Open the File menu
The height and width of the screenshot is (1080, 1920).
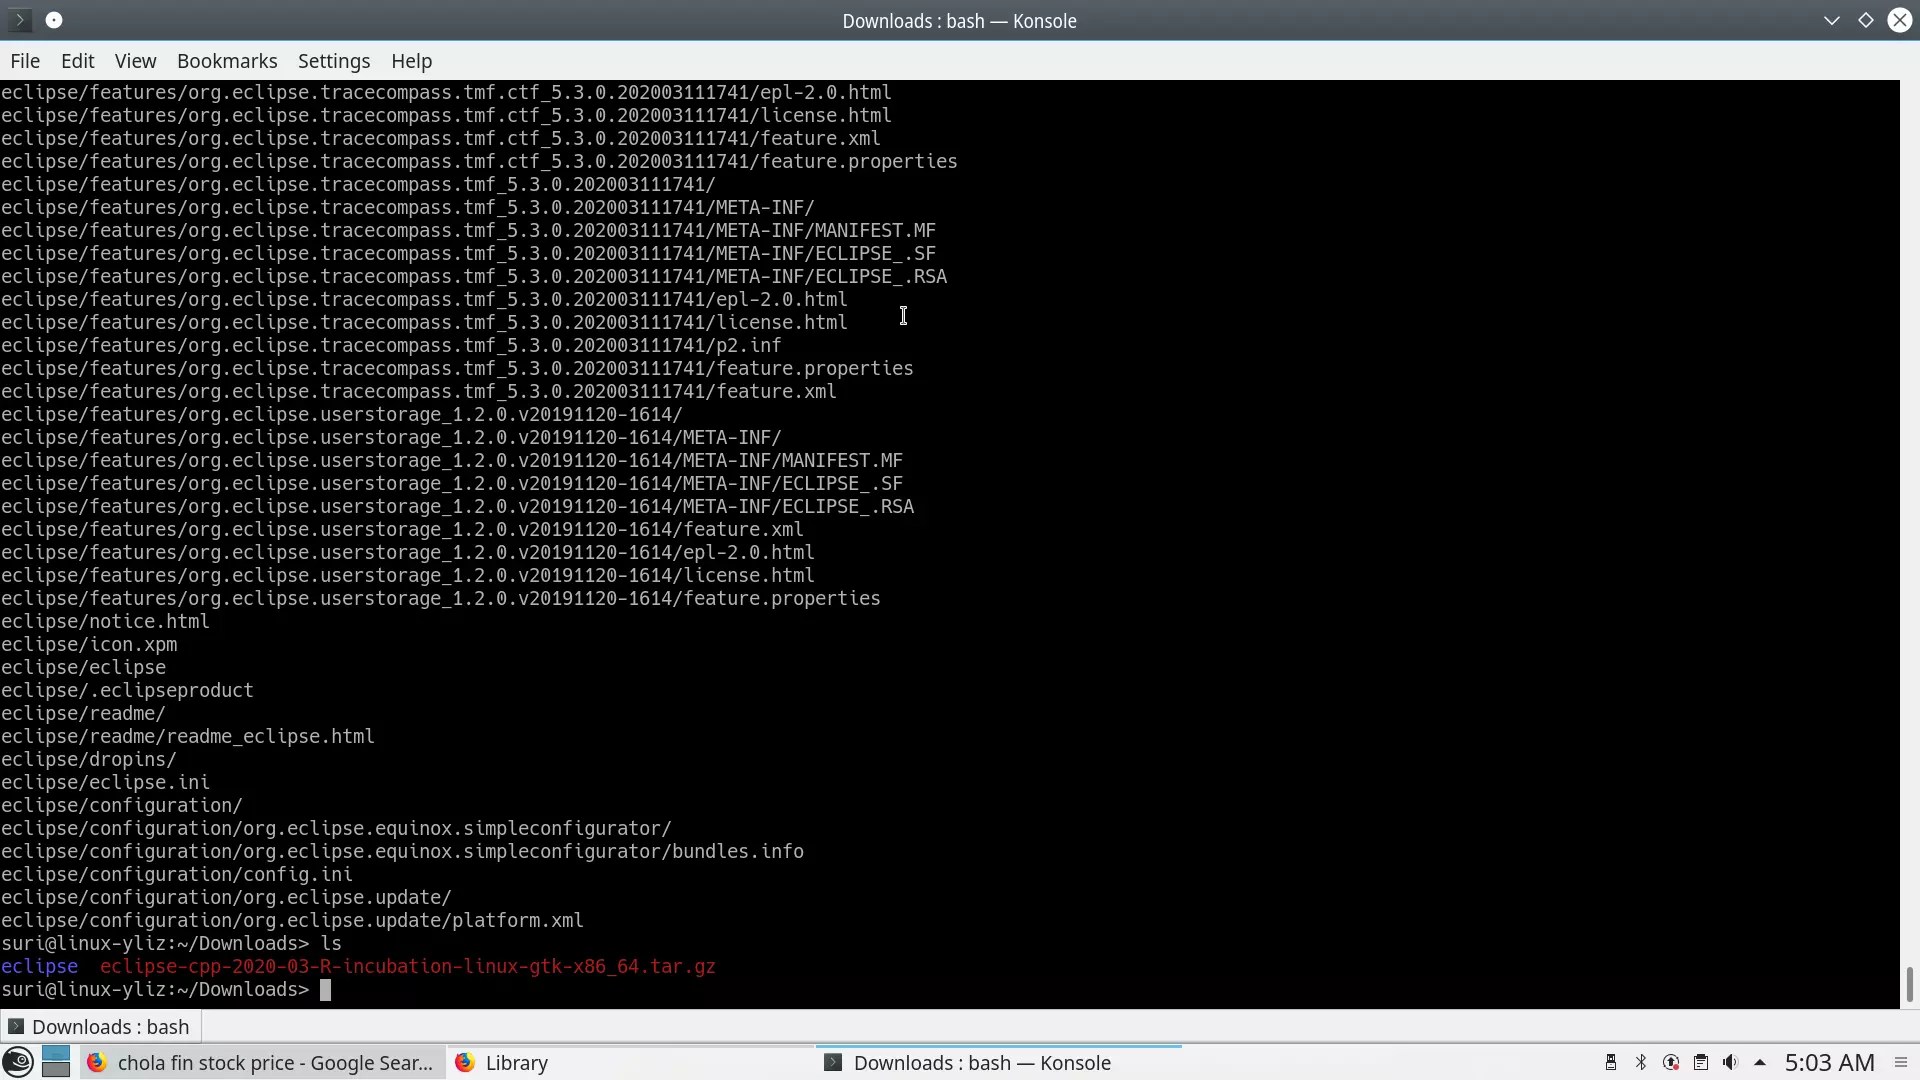25,61
